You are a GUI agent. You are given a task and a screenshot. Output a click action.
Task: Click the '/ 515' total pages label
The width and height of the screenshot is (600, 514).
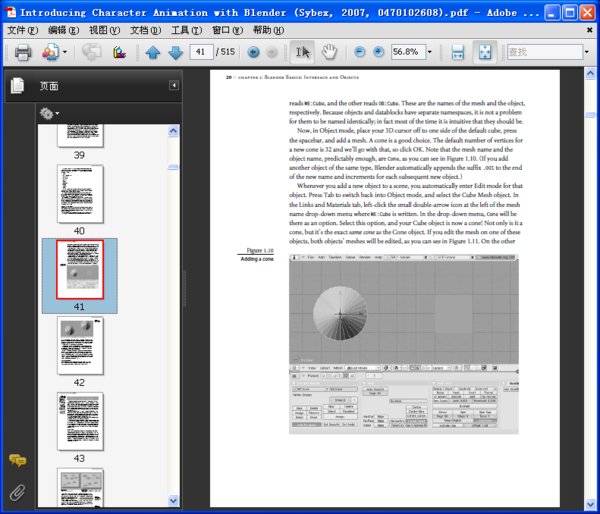tap(225, 52)
